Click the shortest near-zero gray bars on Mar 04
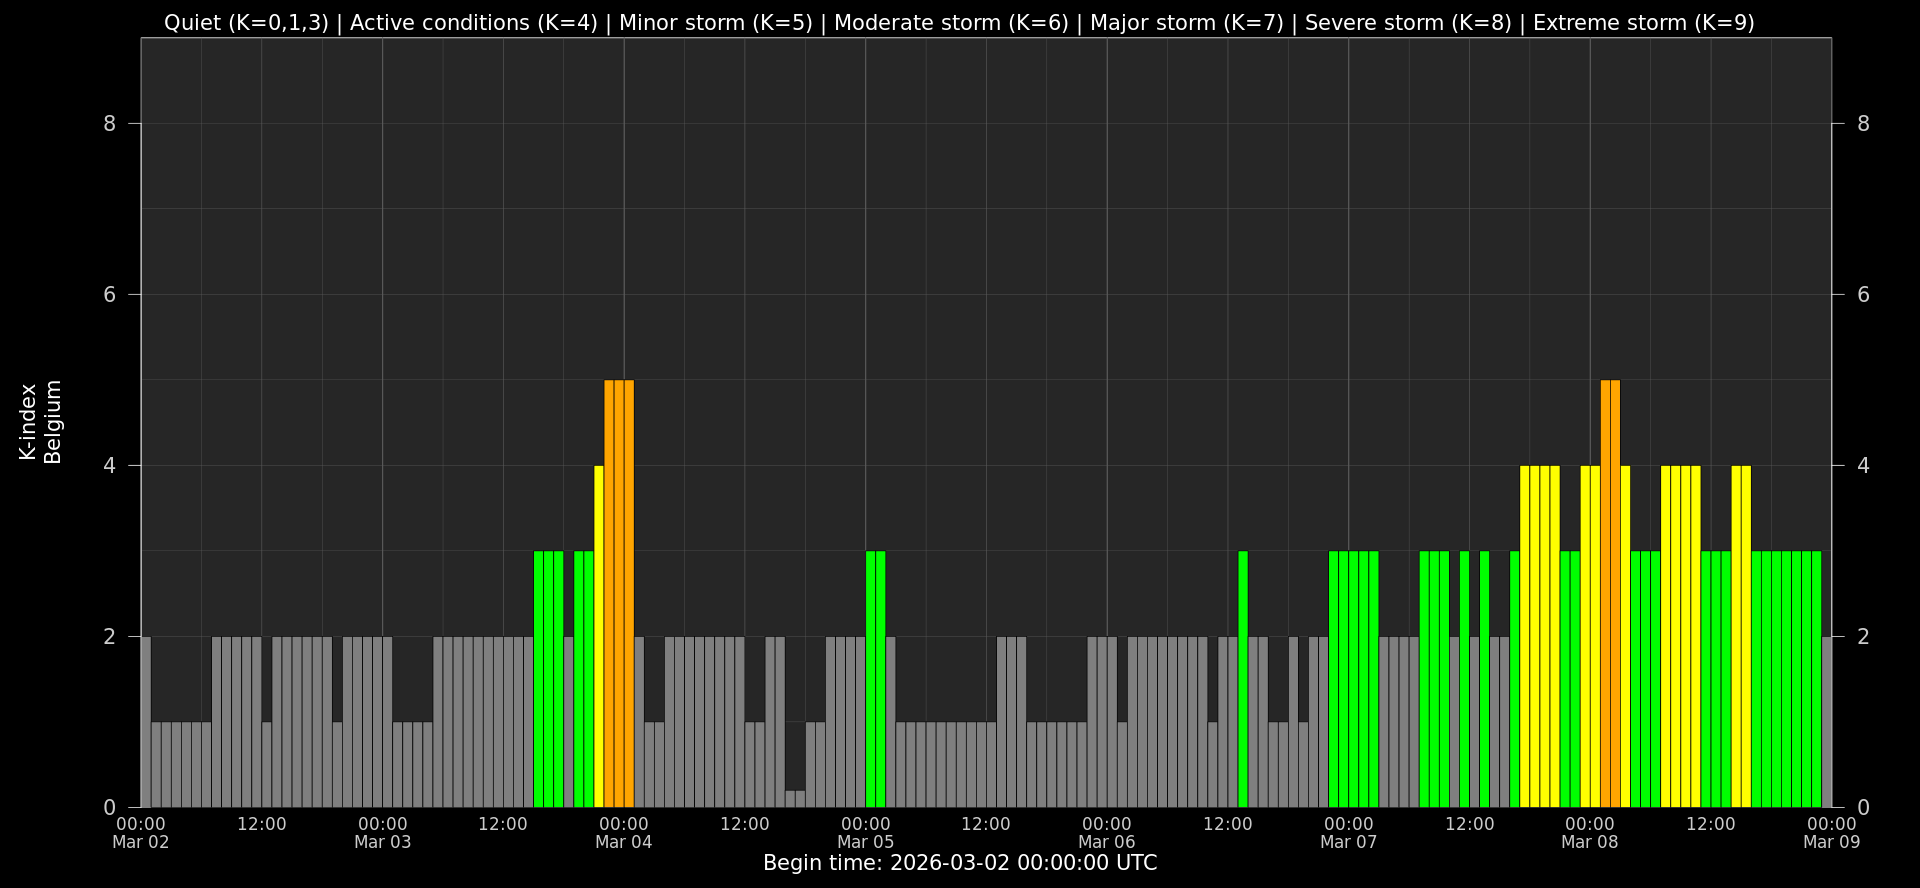This screenshot has height=888, width=1920. [795, 798]
